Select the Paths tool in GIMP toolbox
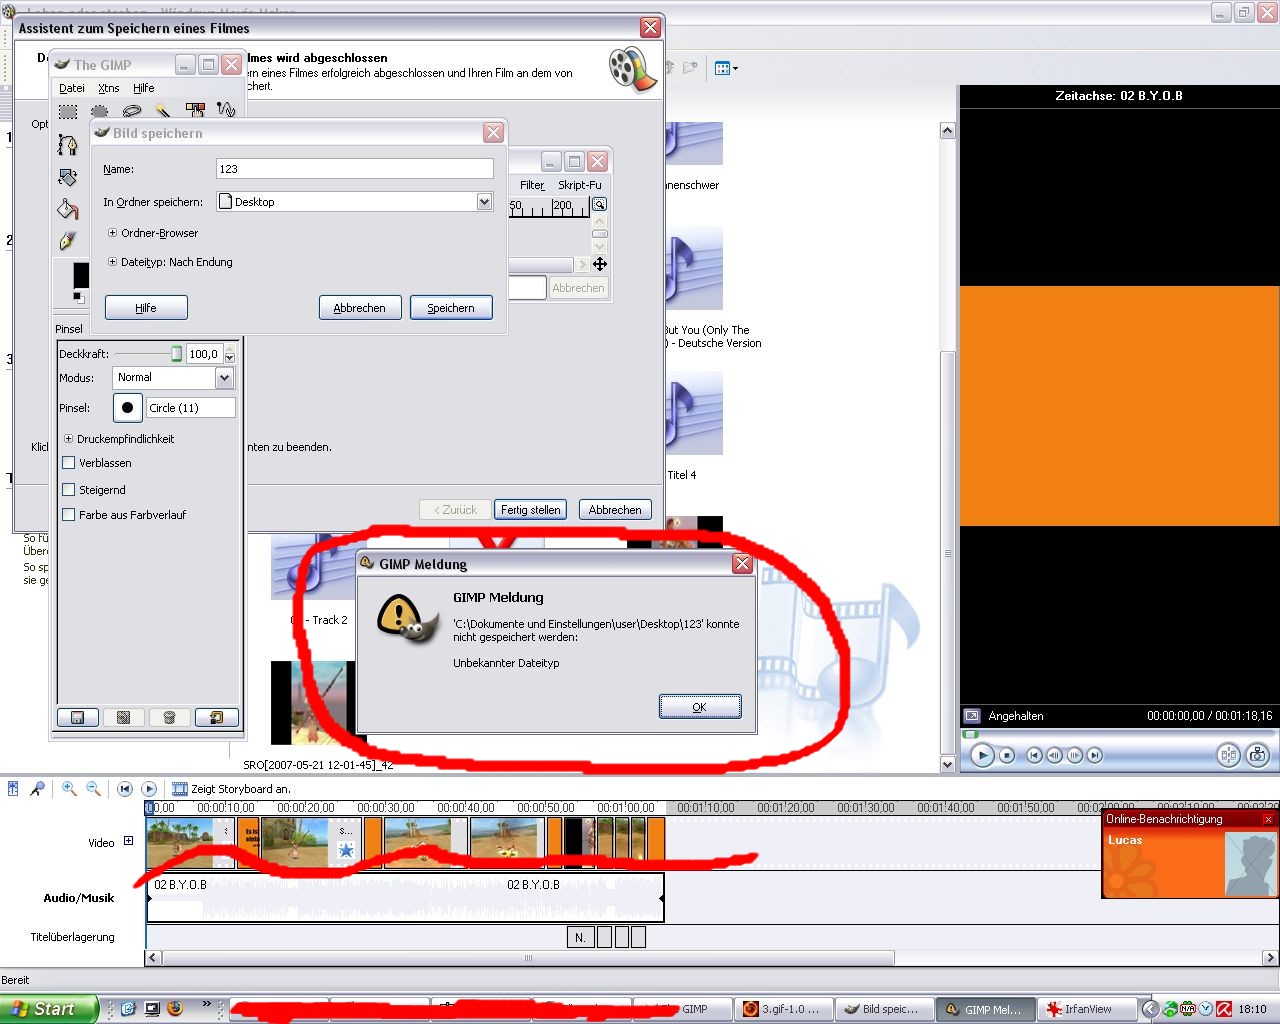This screenshot has height=1024, width=1280. (67, 145)
